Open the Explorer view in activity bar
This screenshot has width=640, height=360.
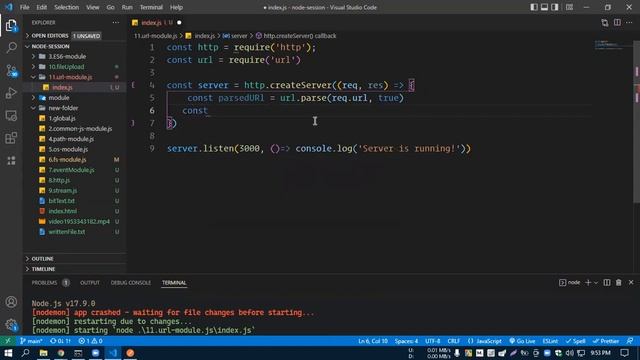[x=11, y=26]
